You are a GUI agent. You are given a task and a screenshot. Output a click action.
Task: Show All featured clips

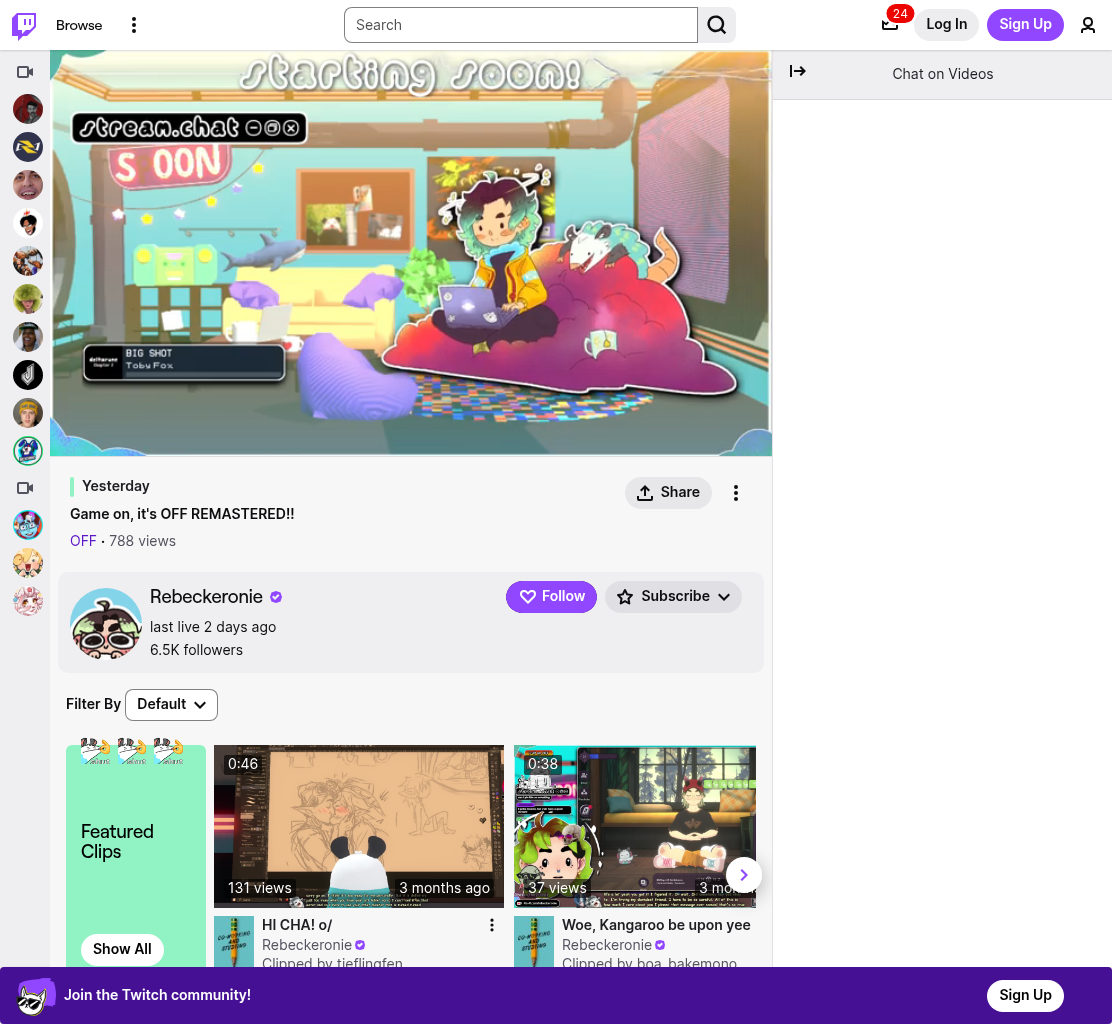(122, 949)
